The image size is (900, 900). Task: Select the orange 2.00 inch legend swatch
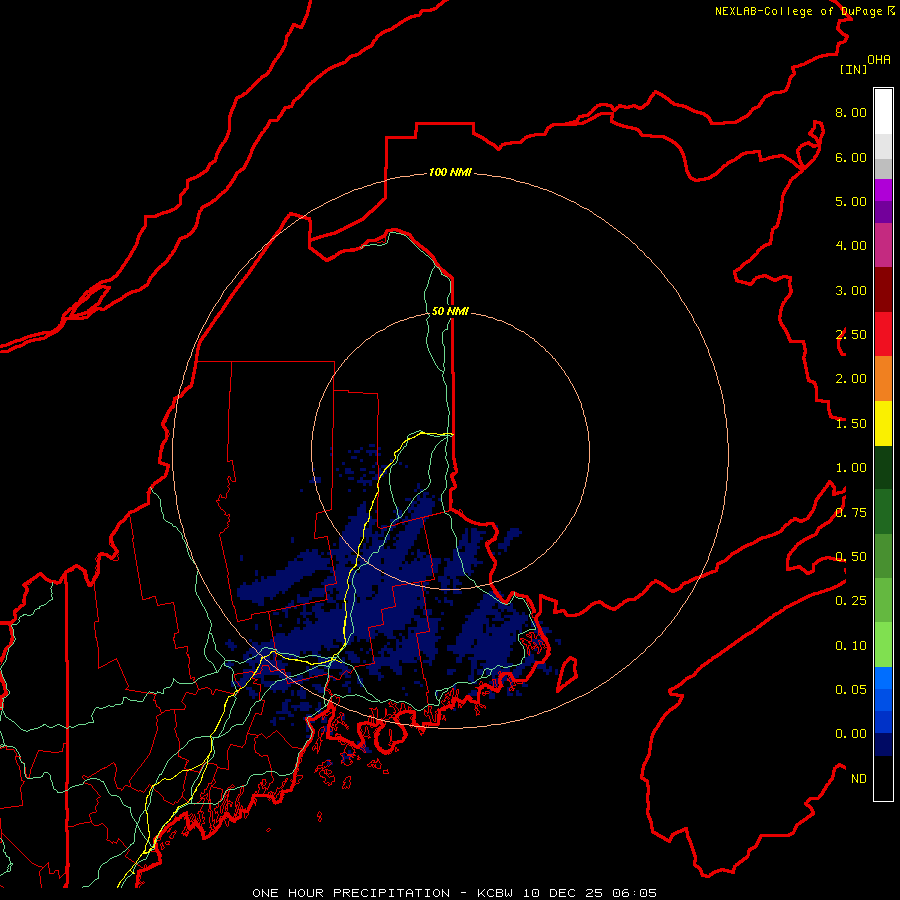point(883,378)
